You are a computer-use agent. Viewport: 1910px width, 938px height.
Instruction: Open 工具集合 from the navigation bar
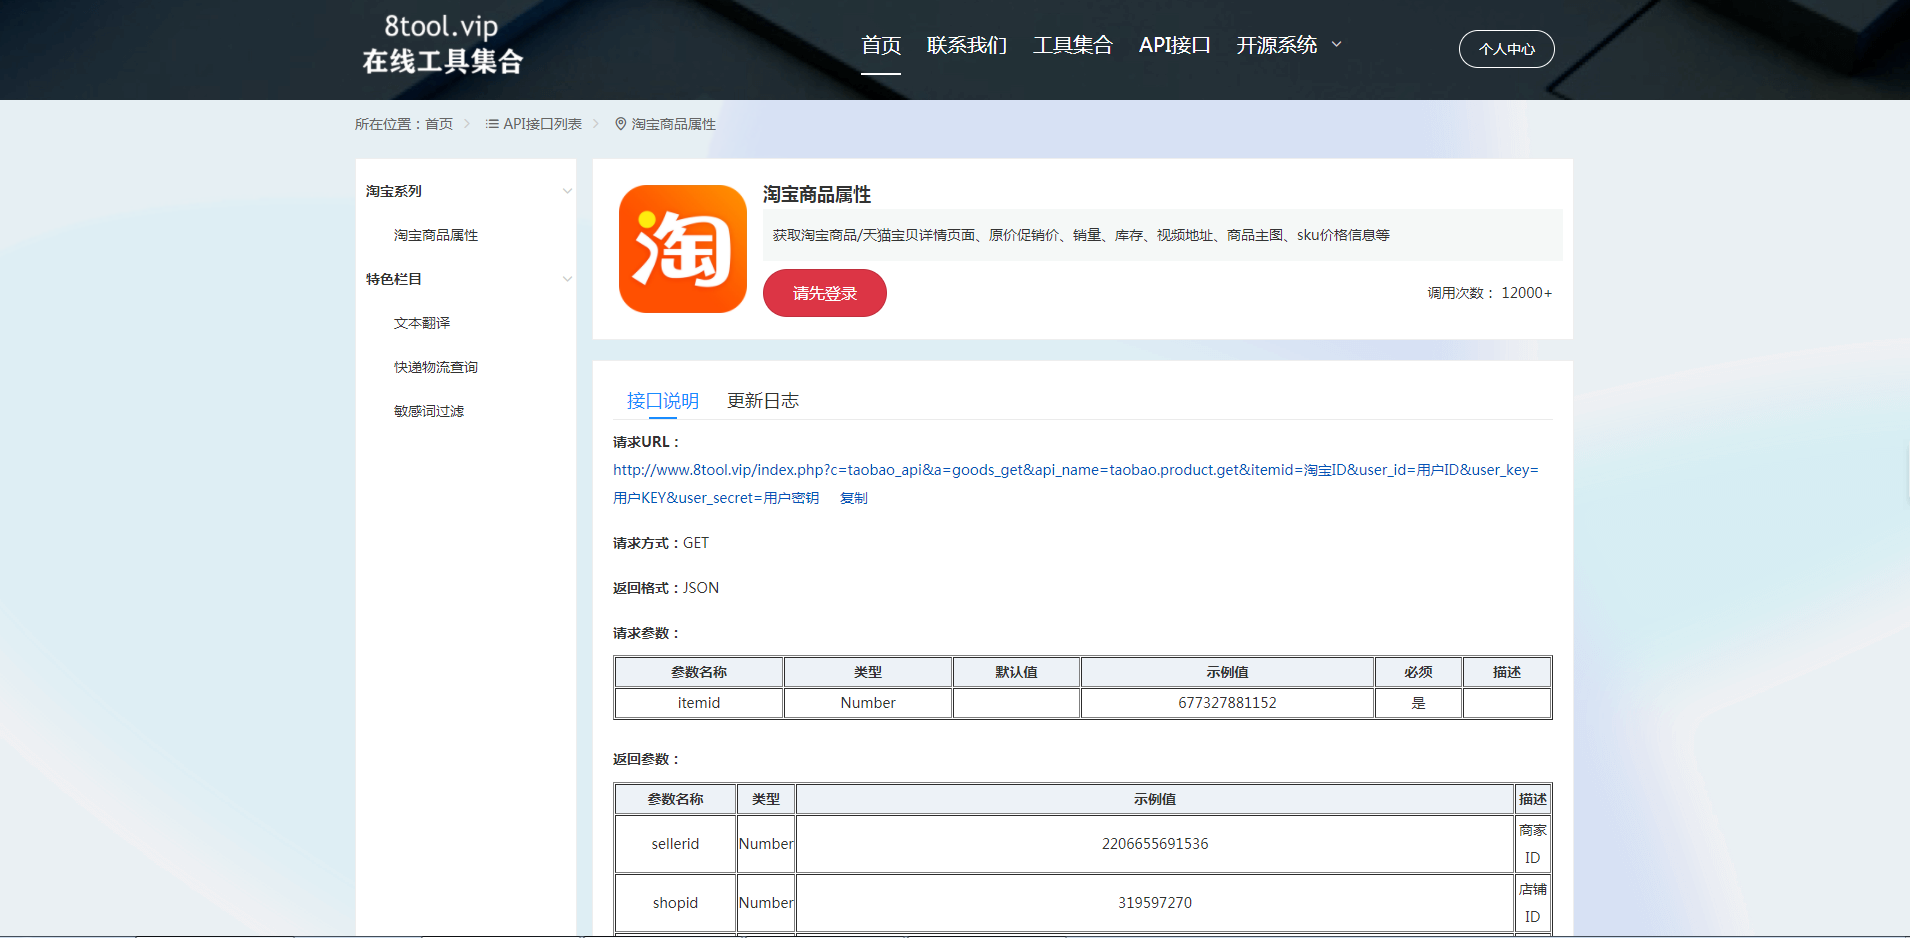[1072, 45]
